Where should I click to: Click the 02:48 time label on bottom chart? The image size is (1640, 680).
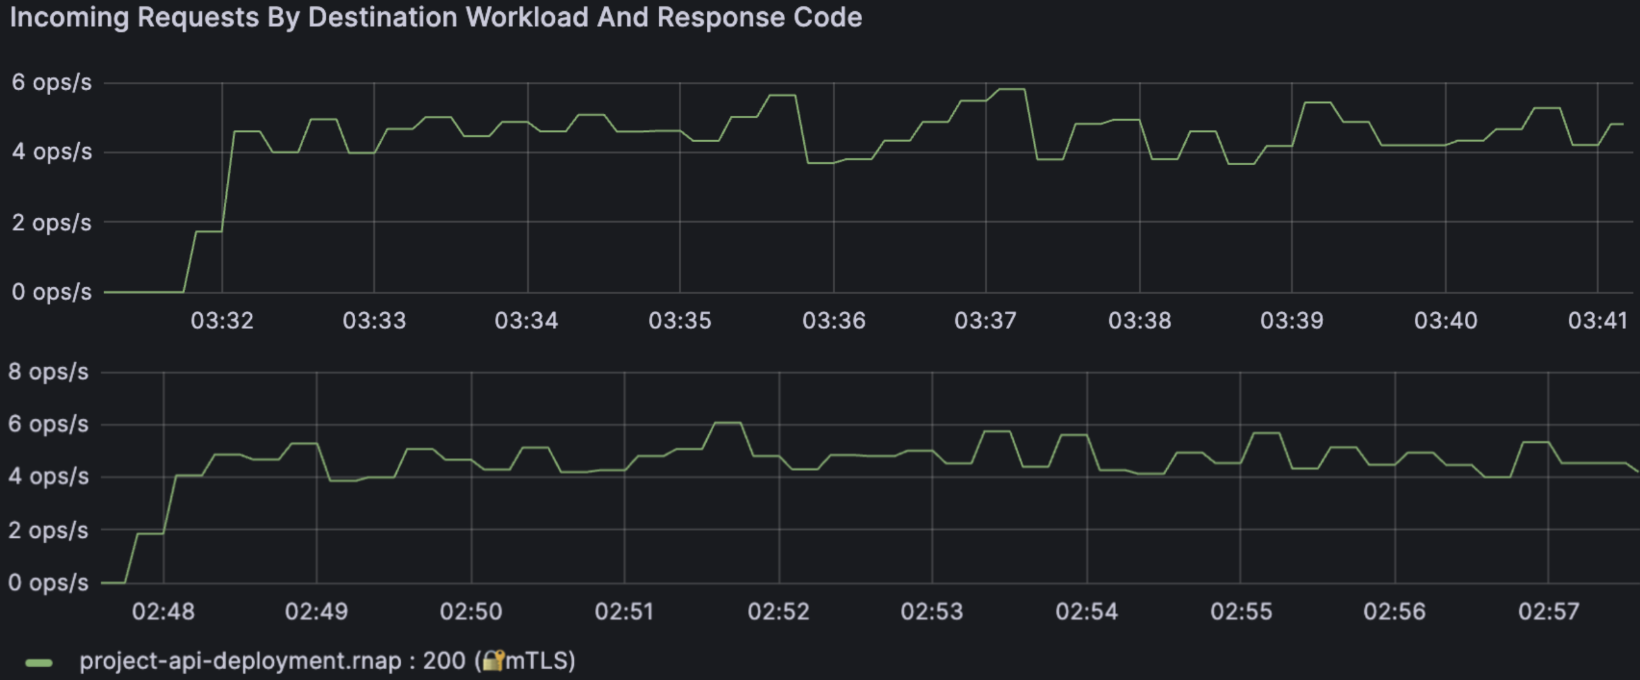[163, 612]
